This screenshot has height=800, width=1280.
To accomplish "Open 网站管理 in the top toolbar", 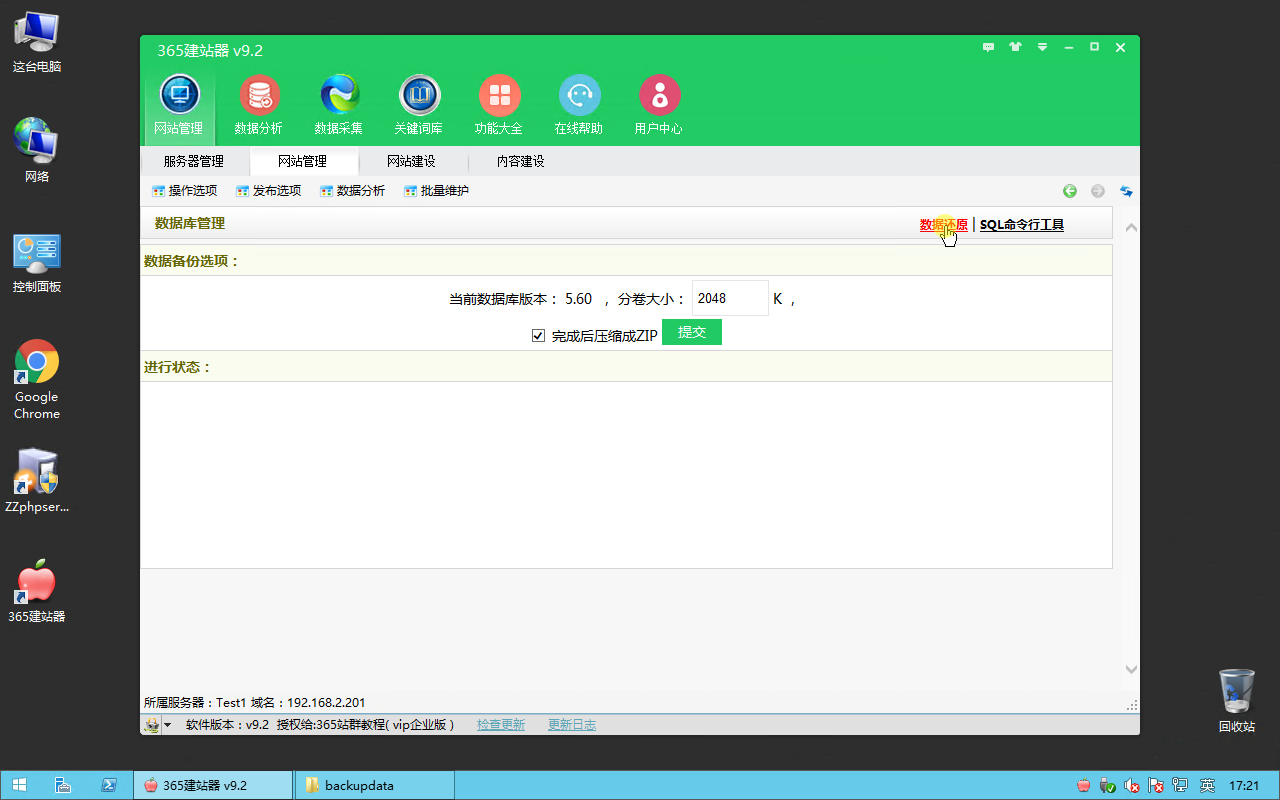I will coord(179,105).
